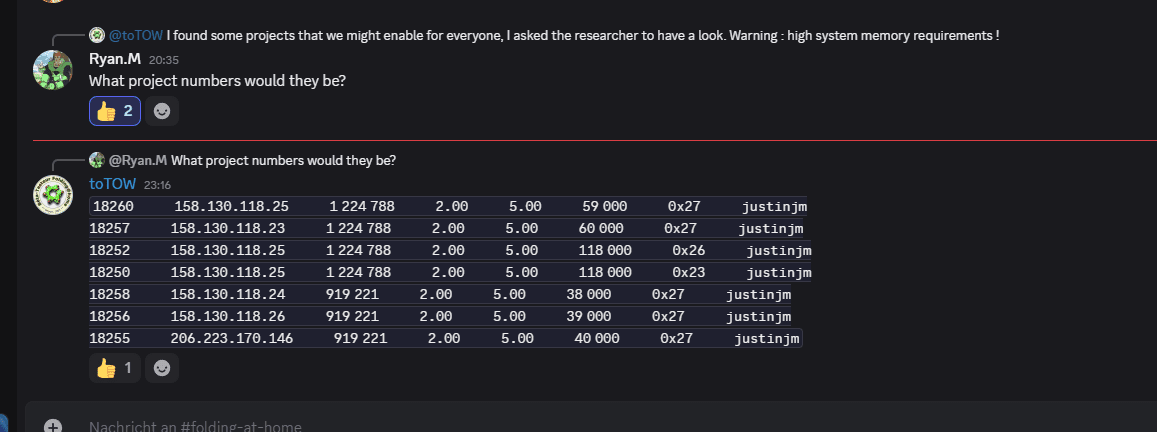Open the plus attachment button in message bar
Screen dimensions: 1157x432
coord(53,426)
